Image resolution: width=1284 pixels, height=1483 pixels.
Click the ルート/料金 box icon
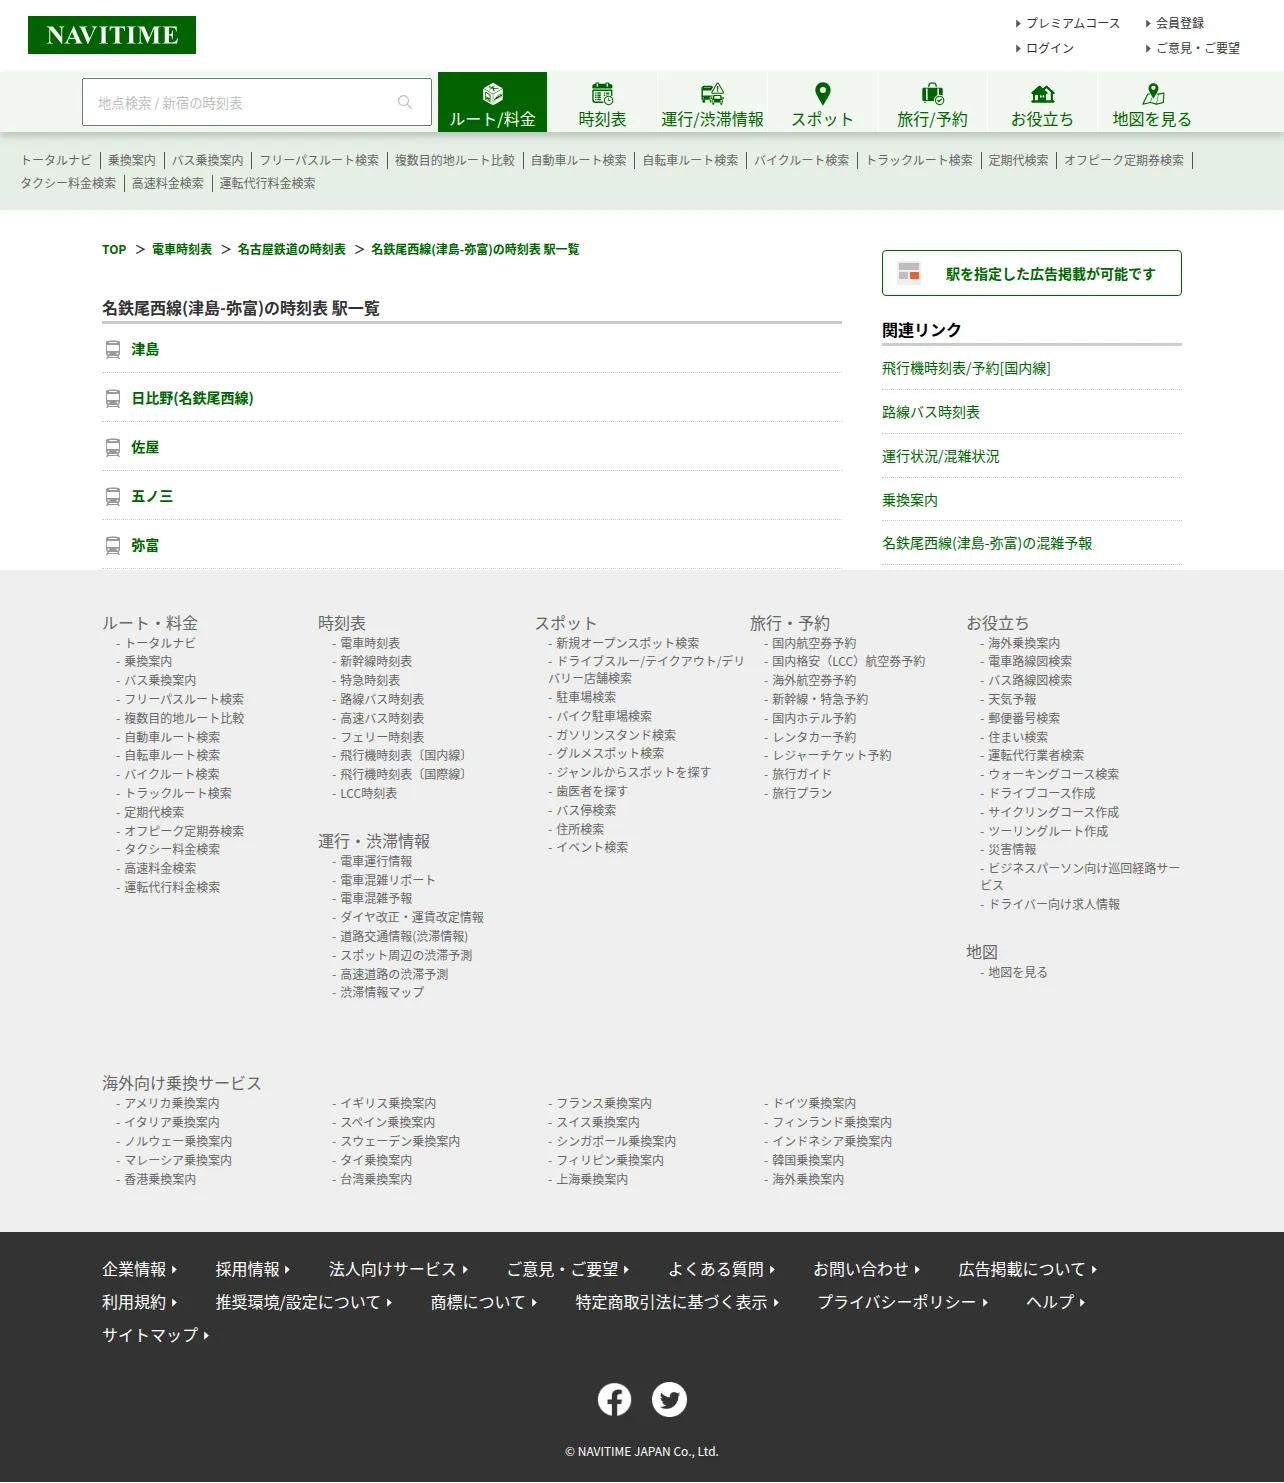(493, 94)
